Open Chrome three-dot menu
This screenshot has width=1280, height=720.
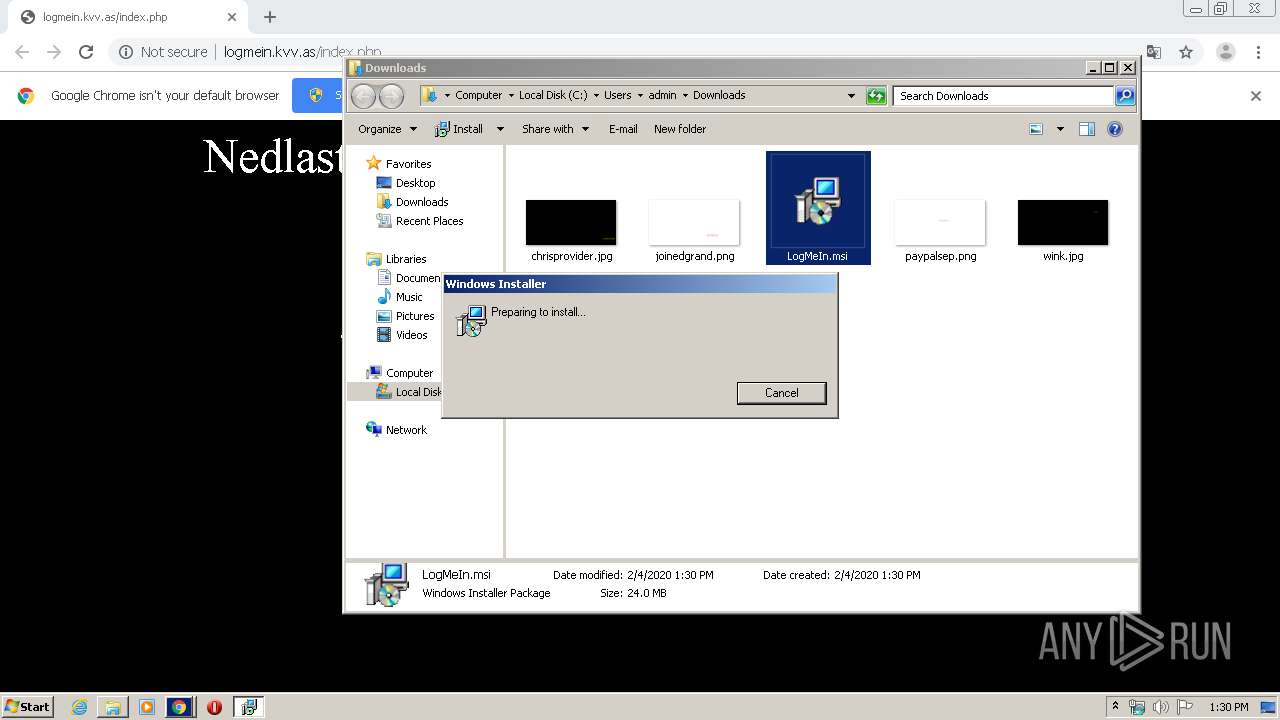pyautogui.click(x=1258, y=52)
